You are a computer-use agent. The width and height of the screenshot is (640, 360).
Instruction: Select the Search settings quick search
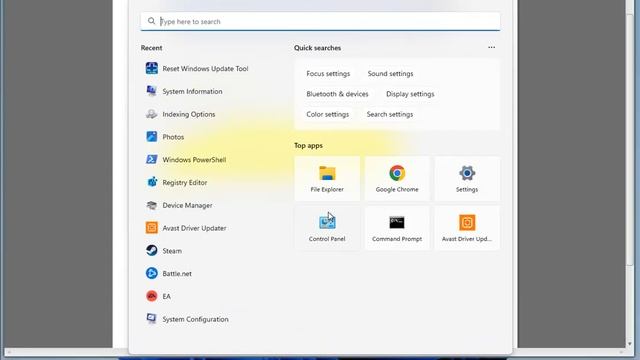[390, 114]
